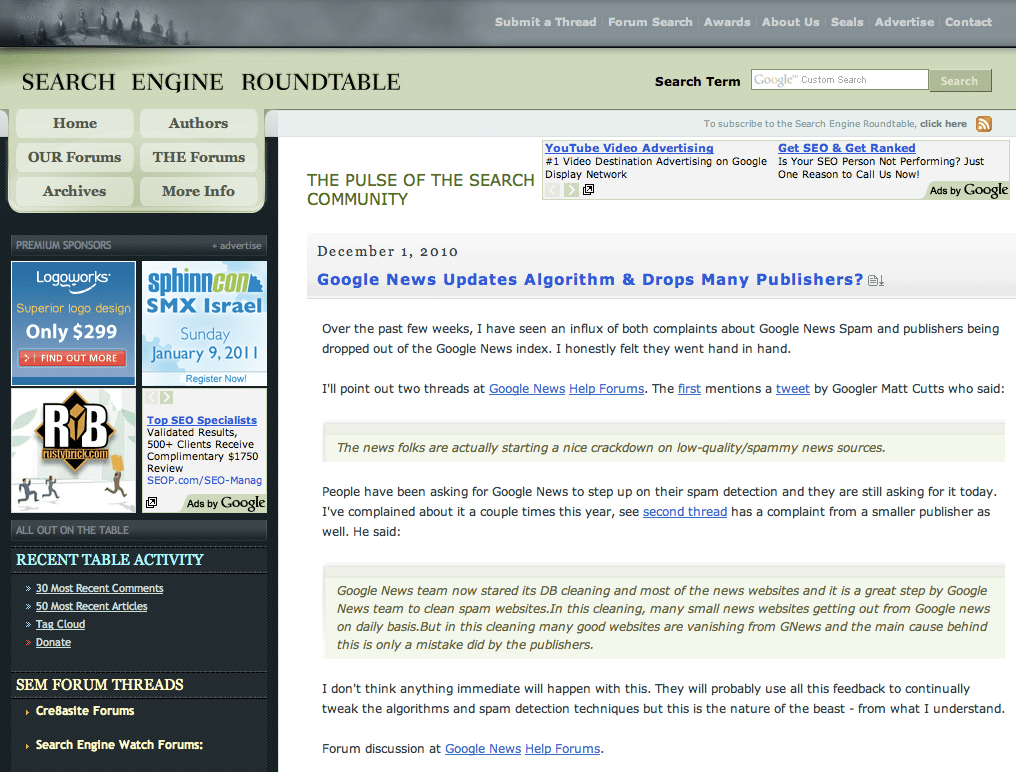Viewport: 1016px width, 772px height.
Task: Click the print icon beside article title
Action: click(x=876, y=281)
